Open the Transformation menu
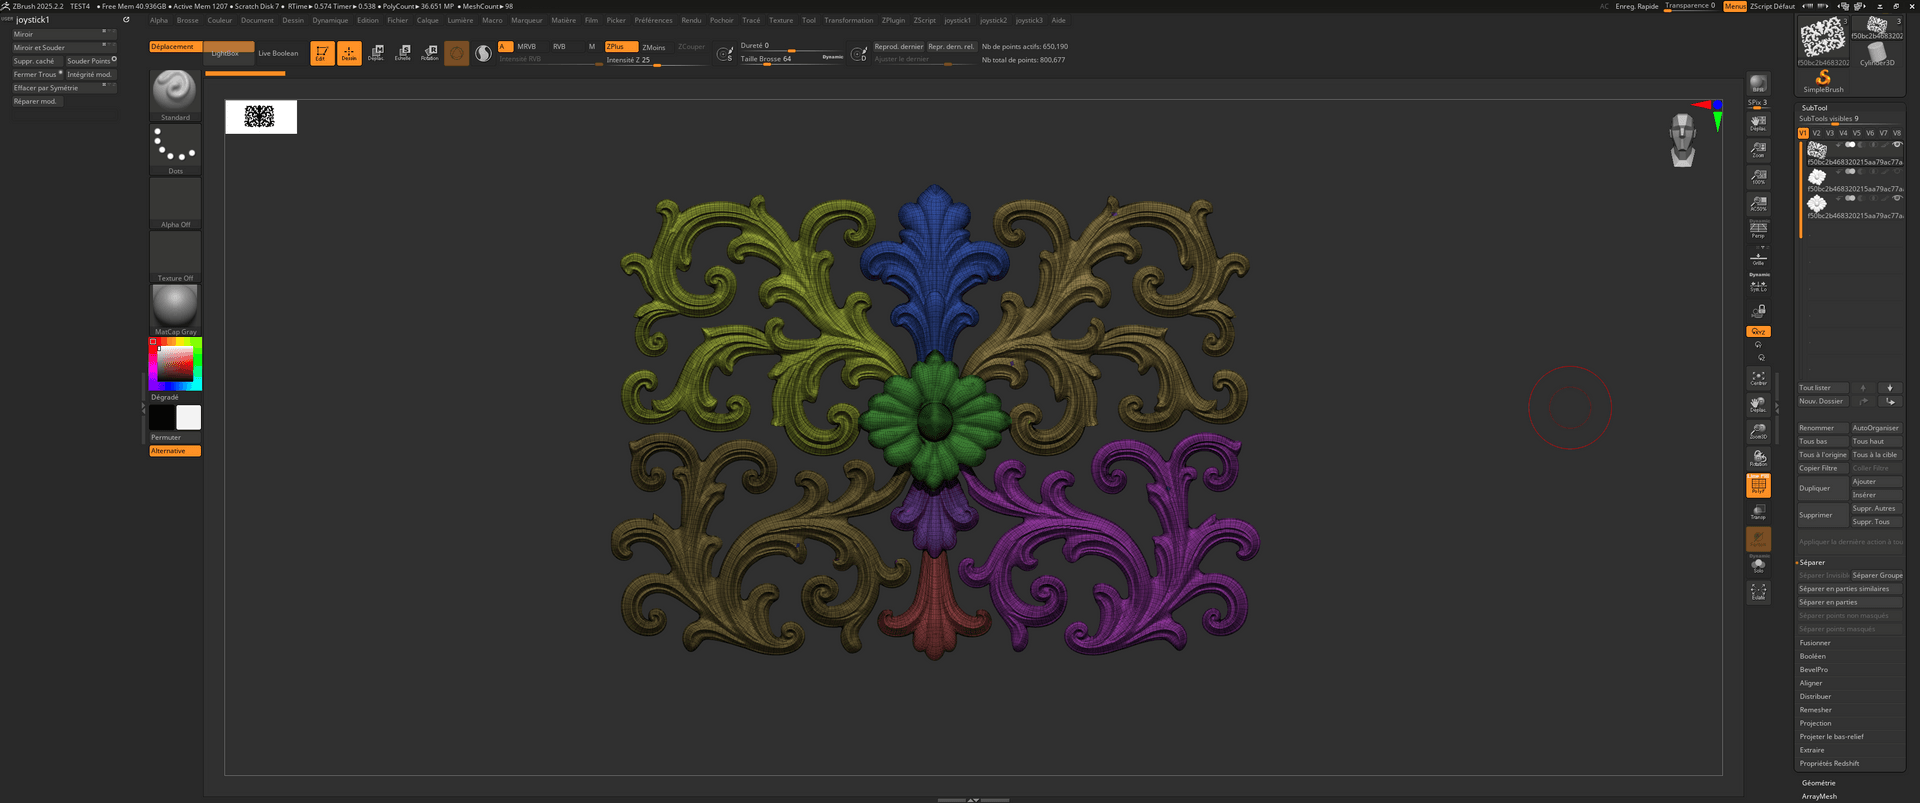The width and height of the screenshot is (1920, 803). tap(848, 20)
